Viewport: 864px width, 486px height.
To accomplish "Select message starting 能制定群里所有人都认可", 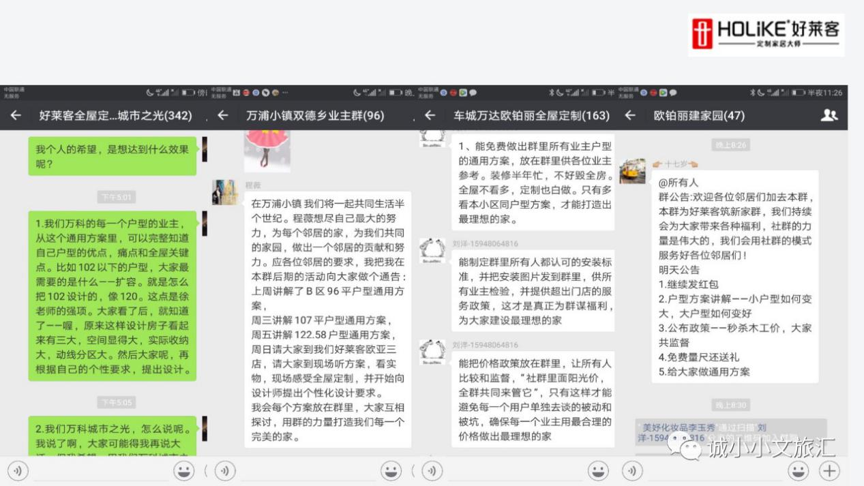I will (x=533, y=291).
